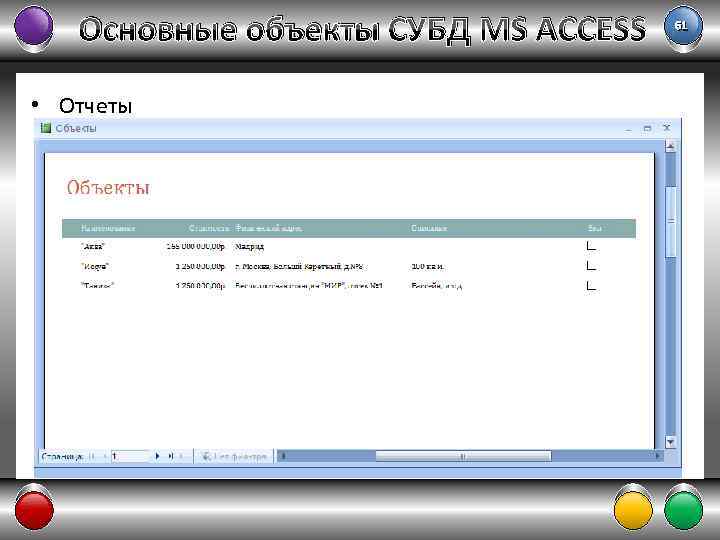
Task: Jump to the first report page
Action: 92,456
